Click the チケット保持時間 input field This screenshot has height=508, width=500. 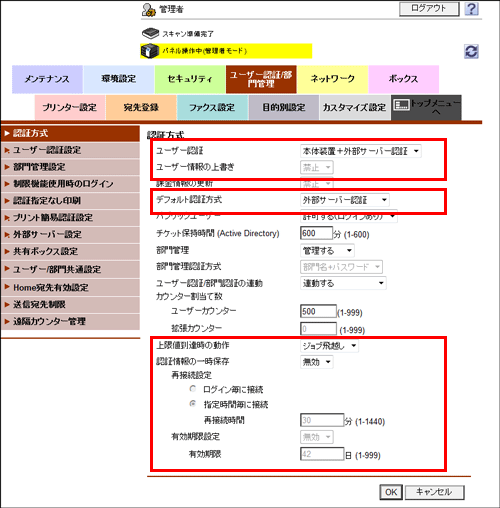[x=316, y=233]
